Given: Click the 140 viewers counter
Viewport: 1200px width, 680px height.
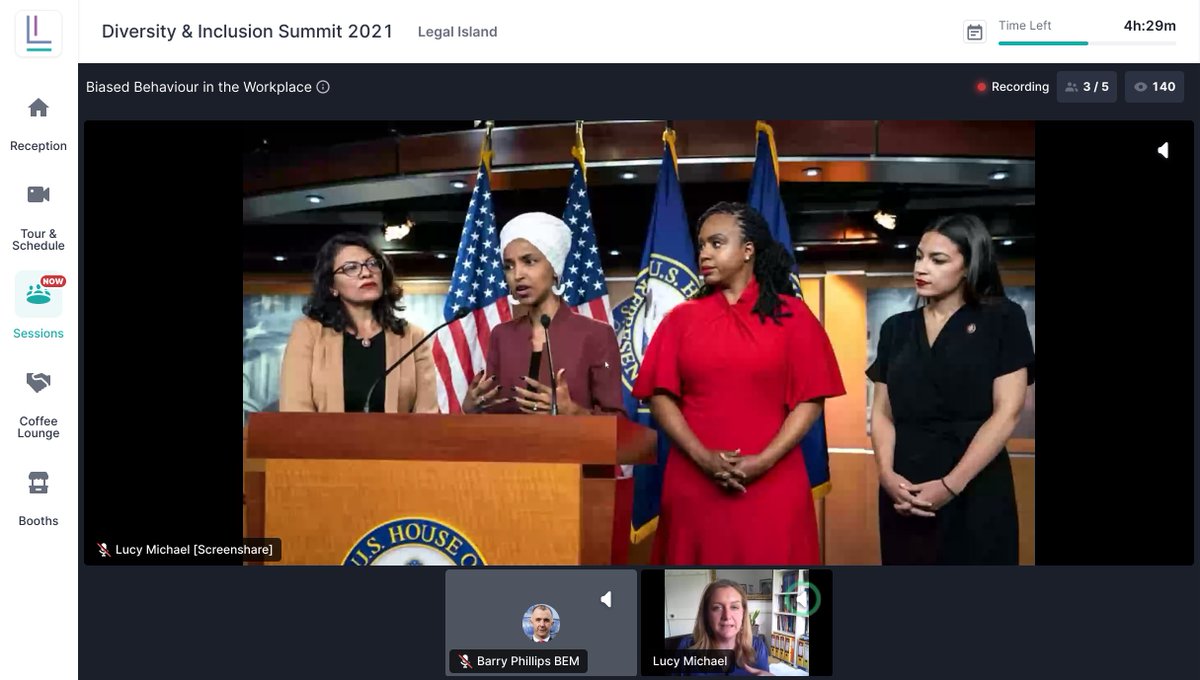Looking at the screenshot, I should (1154, 87).
